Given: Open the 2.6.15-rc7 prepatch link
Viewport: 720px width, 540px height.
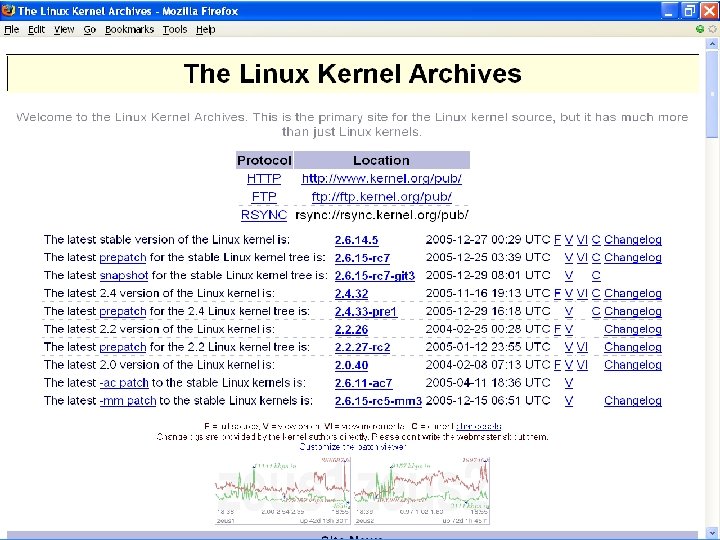Looking at the screenshot, I should click(362, 258).
